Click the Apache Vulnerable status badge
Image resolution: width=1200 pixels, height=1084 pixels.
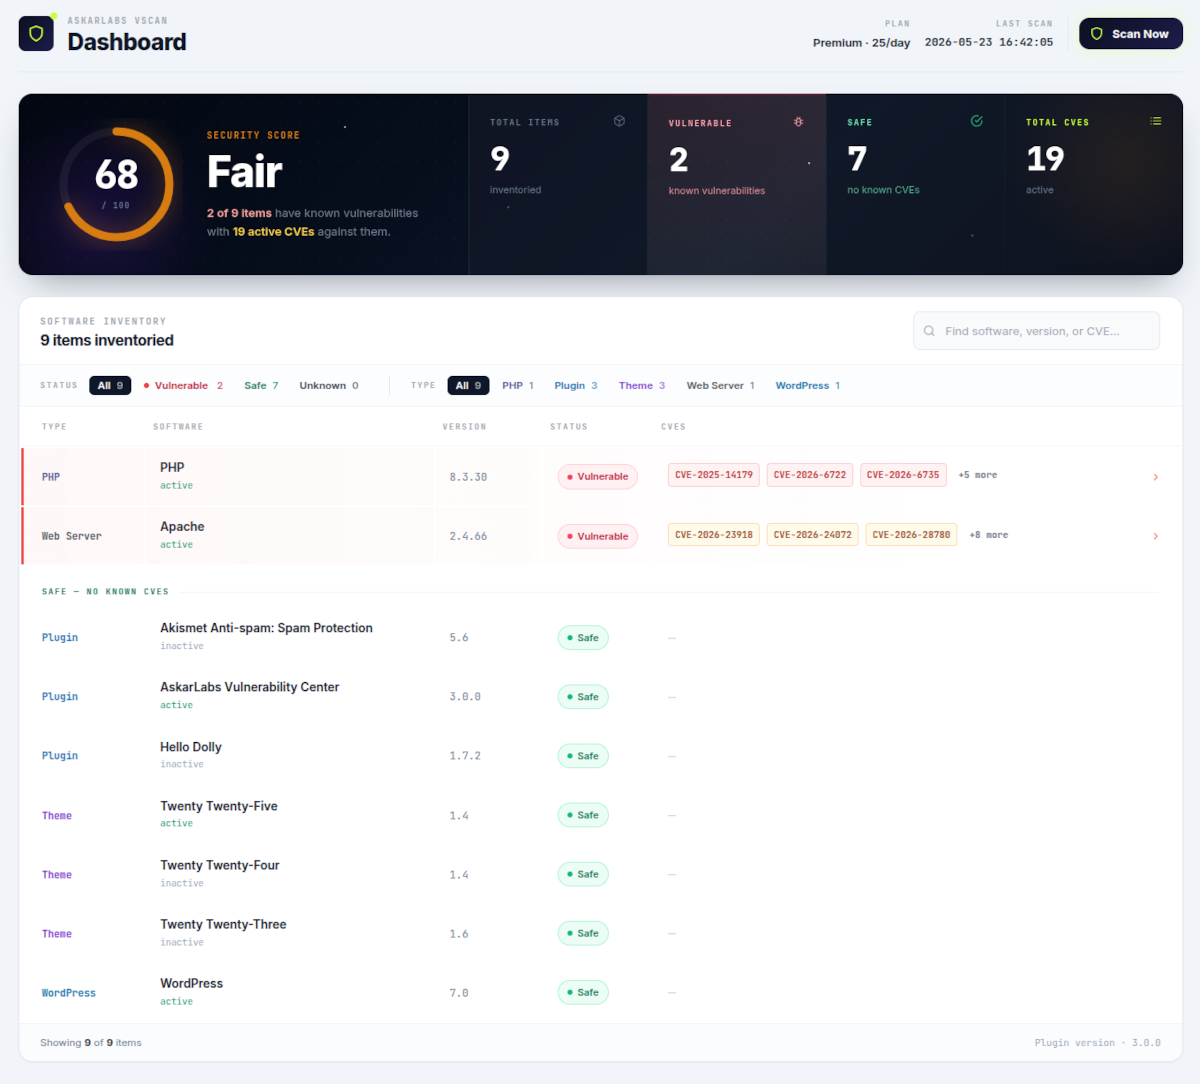point(597,536)
